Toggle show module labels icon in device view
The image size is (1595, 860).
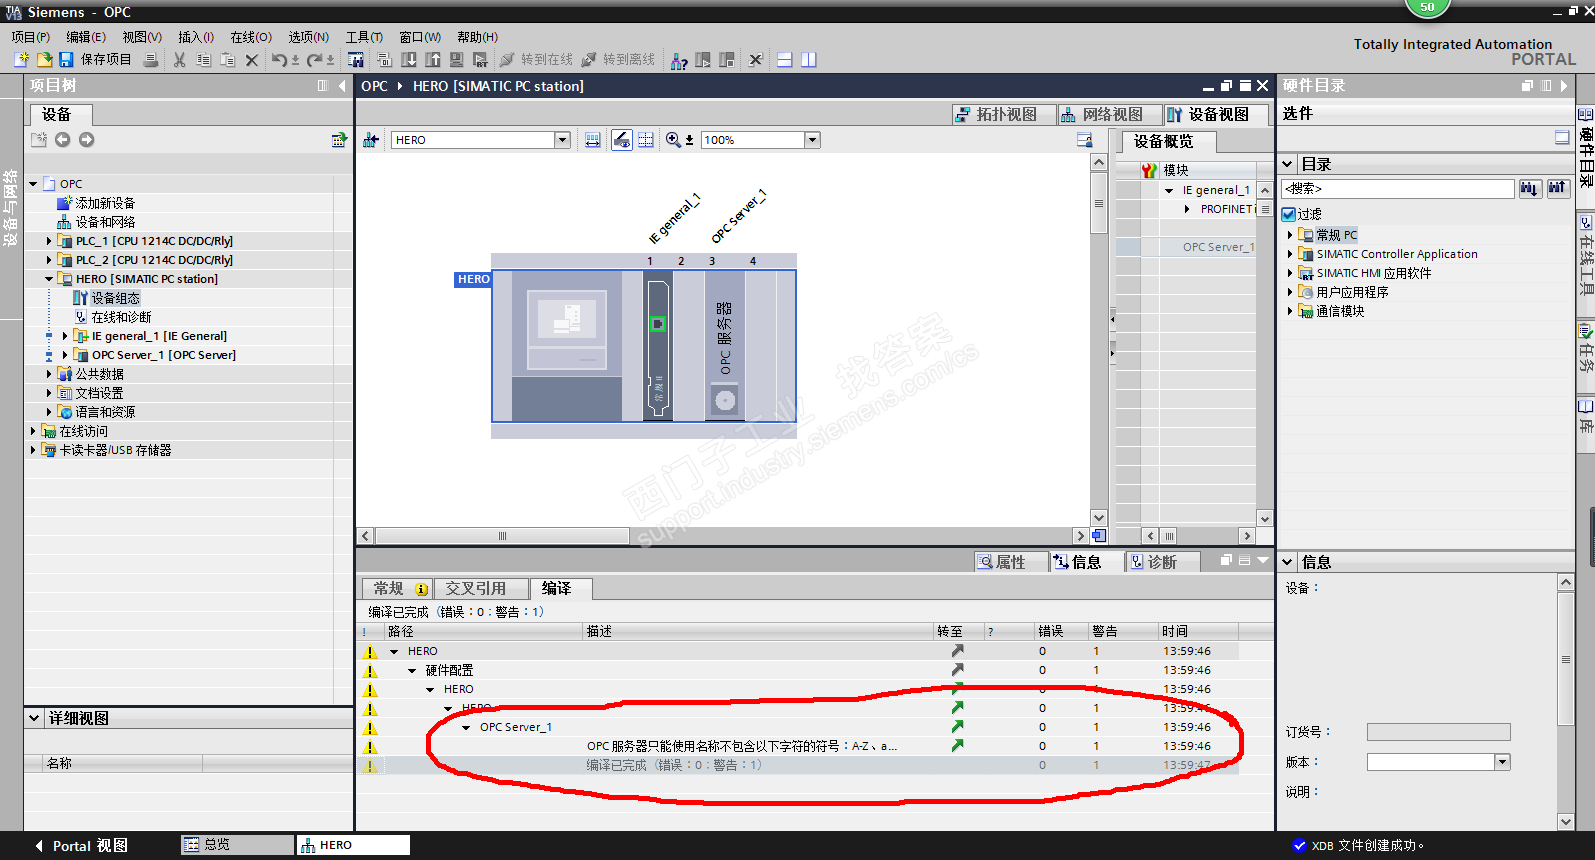(x=621, y=140)
